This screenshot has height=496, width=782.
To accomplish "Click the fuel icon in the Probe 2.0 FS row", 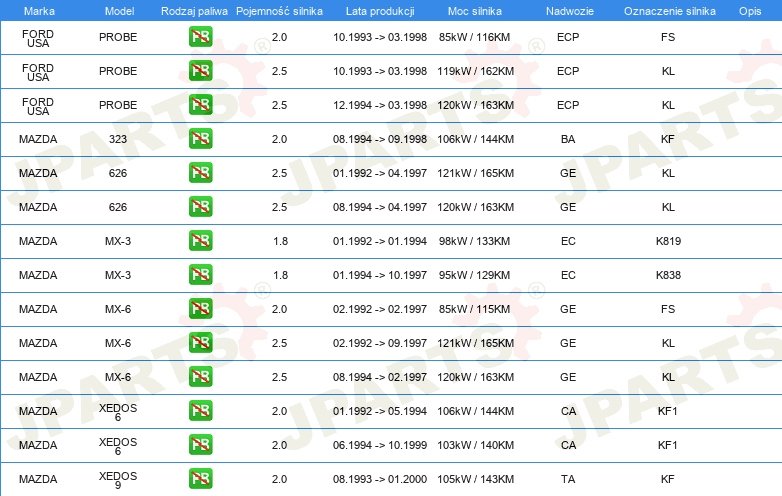I will pos(200,37).
